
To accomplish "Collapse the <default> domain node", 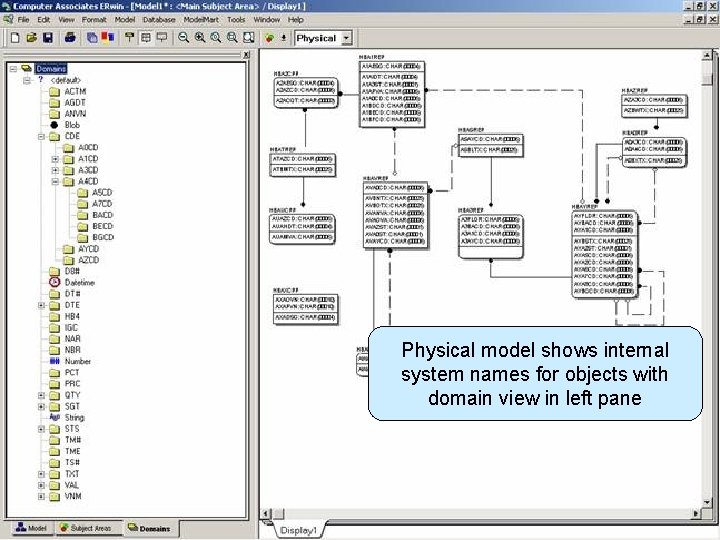I will click(x=27, y=80).
